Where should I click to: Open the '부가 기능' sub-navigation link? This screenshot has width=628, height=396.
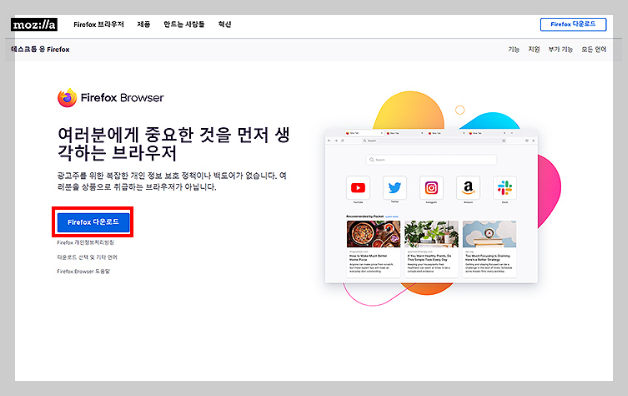point(560,49)
